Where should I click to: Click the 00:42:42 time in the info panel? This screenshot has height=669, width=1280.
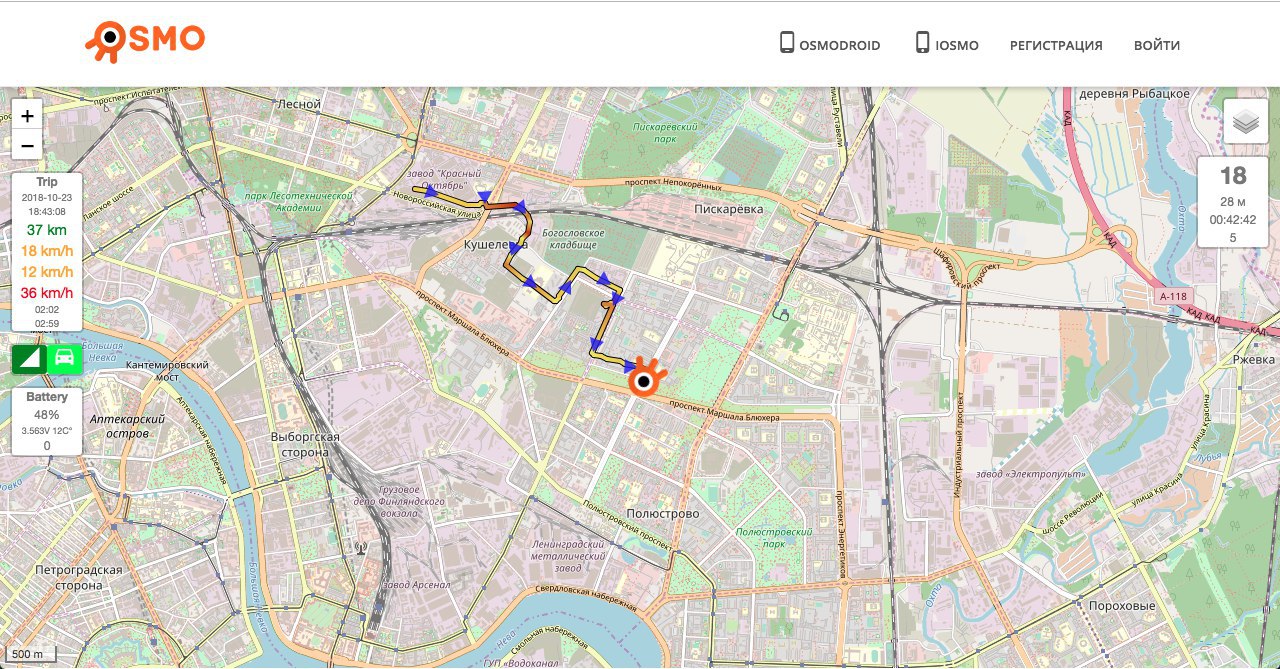click(1233, 219)
